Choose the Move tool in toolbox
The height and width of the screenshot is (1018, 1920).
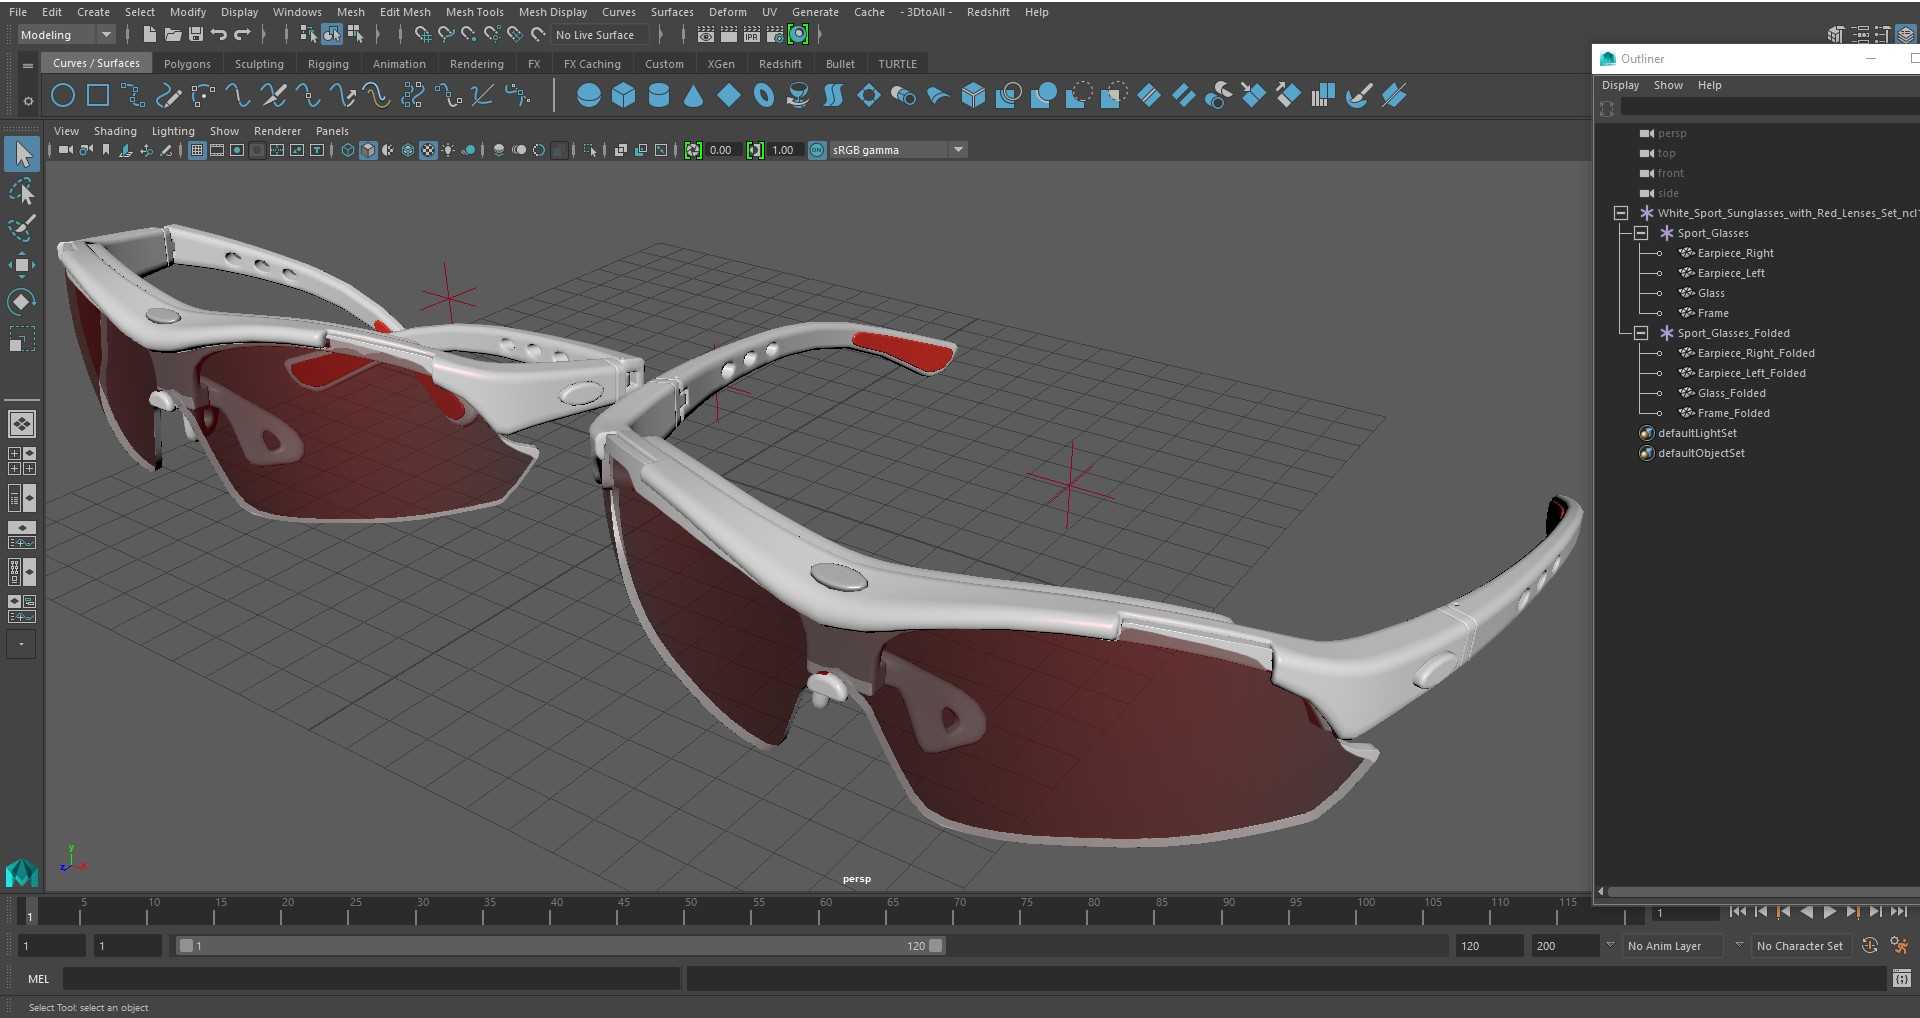tap(22, 265)
